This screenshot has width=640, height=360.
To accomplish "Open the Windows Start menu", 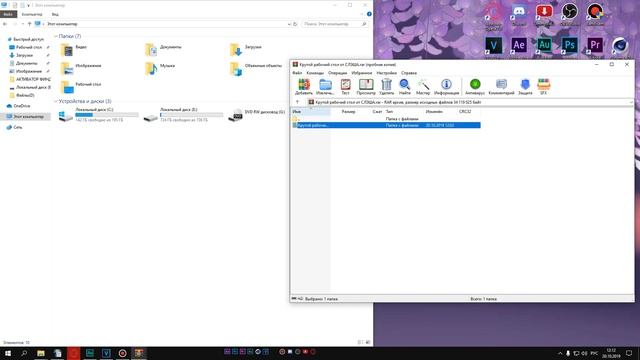I will pos(8,353).
